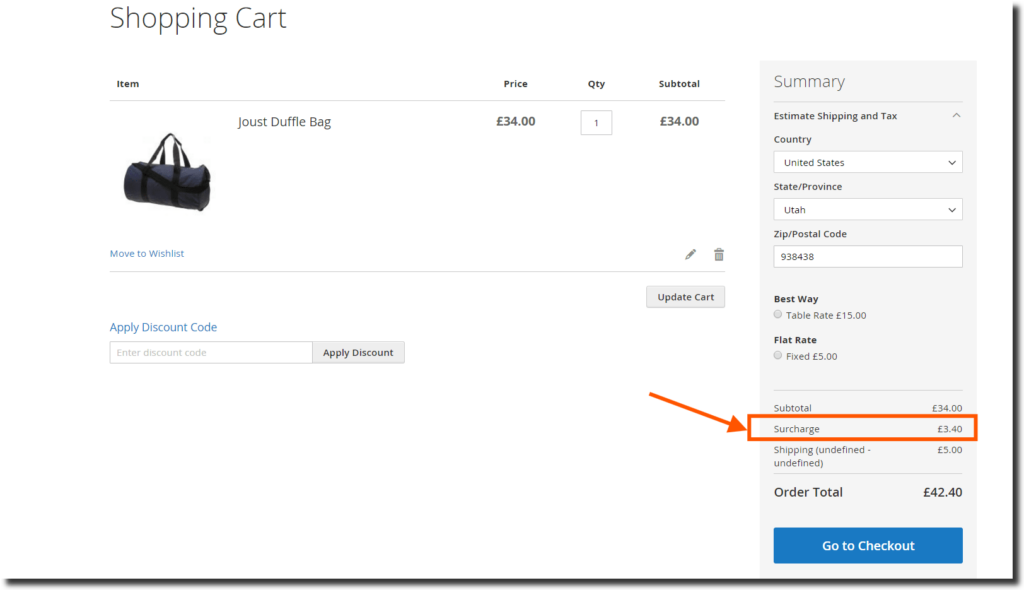Click the Go to Checkout button
This screenshot has width=1024, height=590.
[867, 545]
